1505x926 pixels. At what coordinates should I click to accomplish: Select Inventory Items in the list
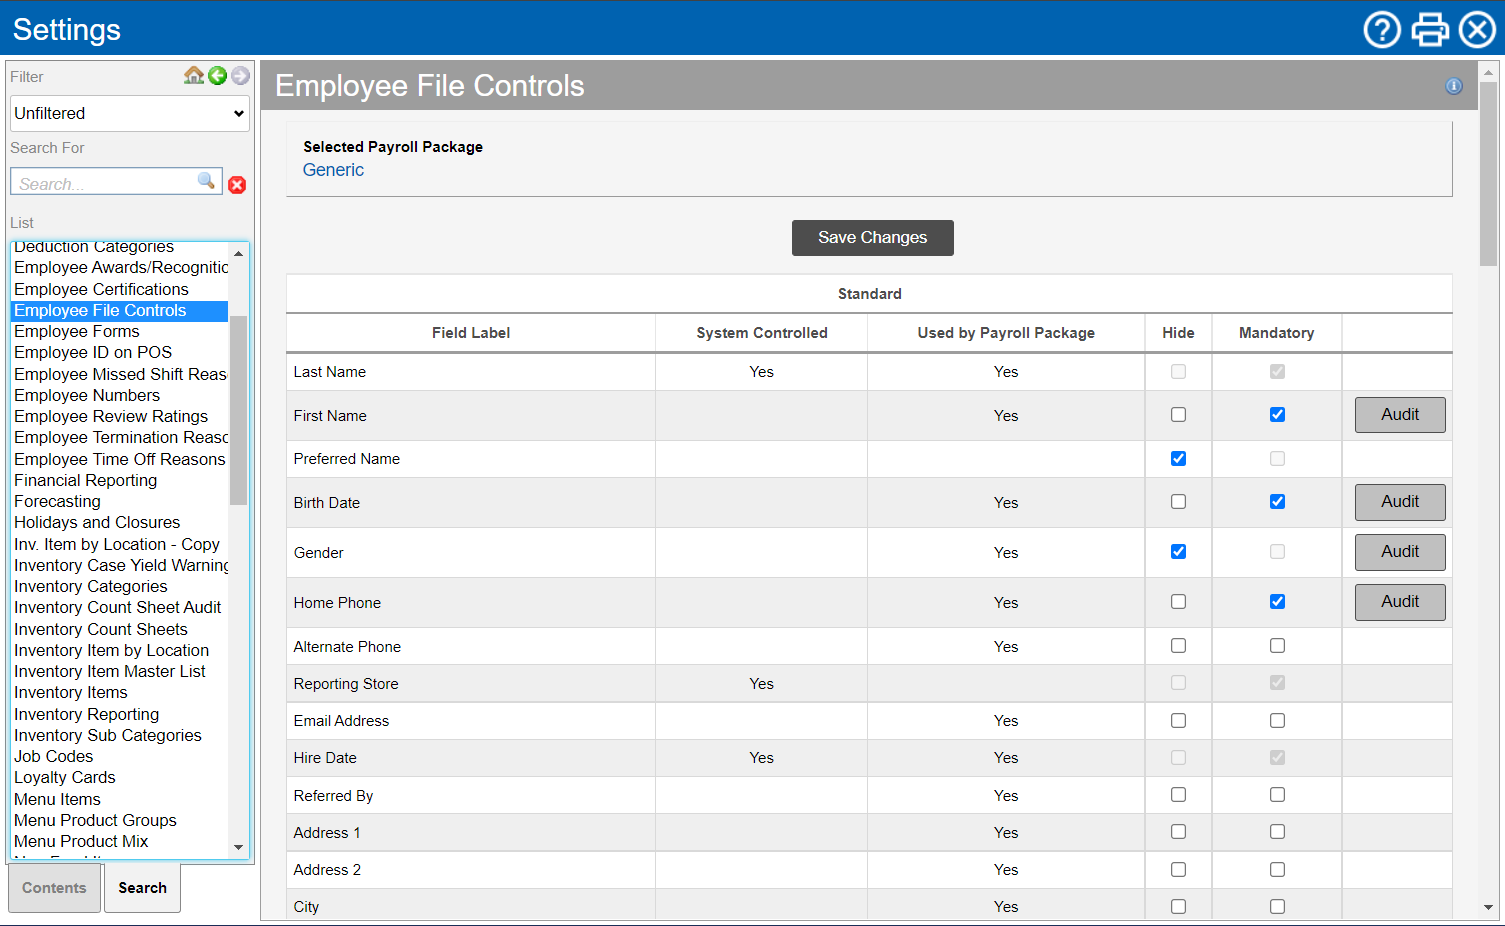point(71,693)
